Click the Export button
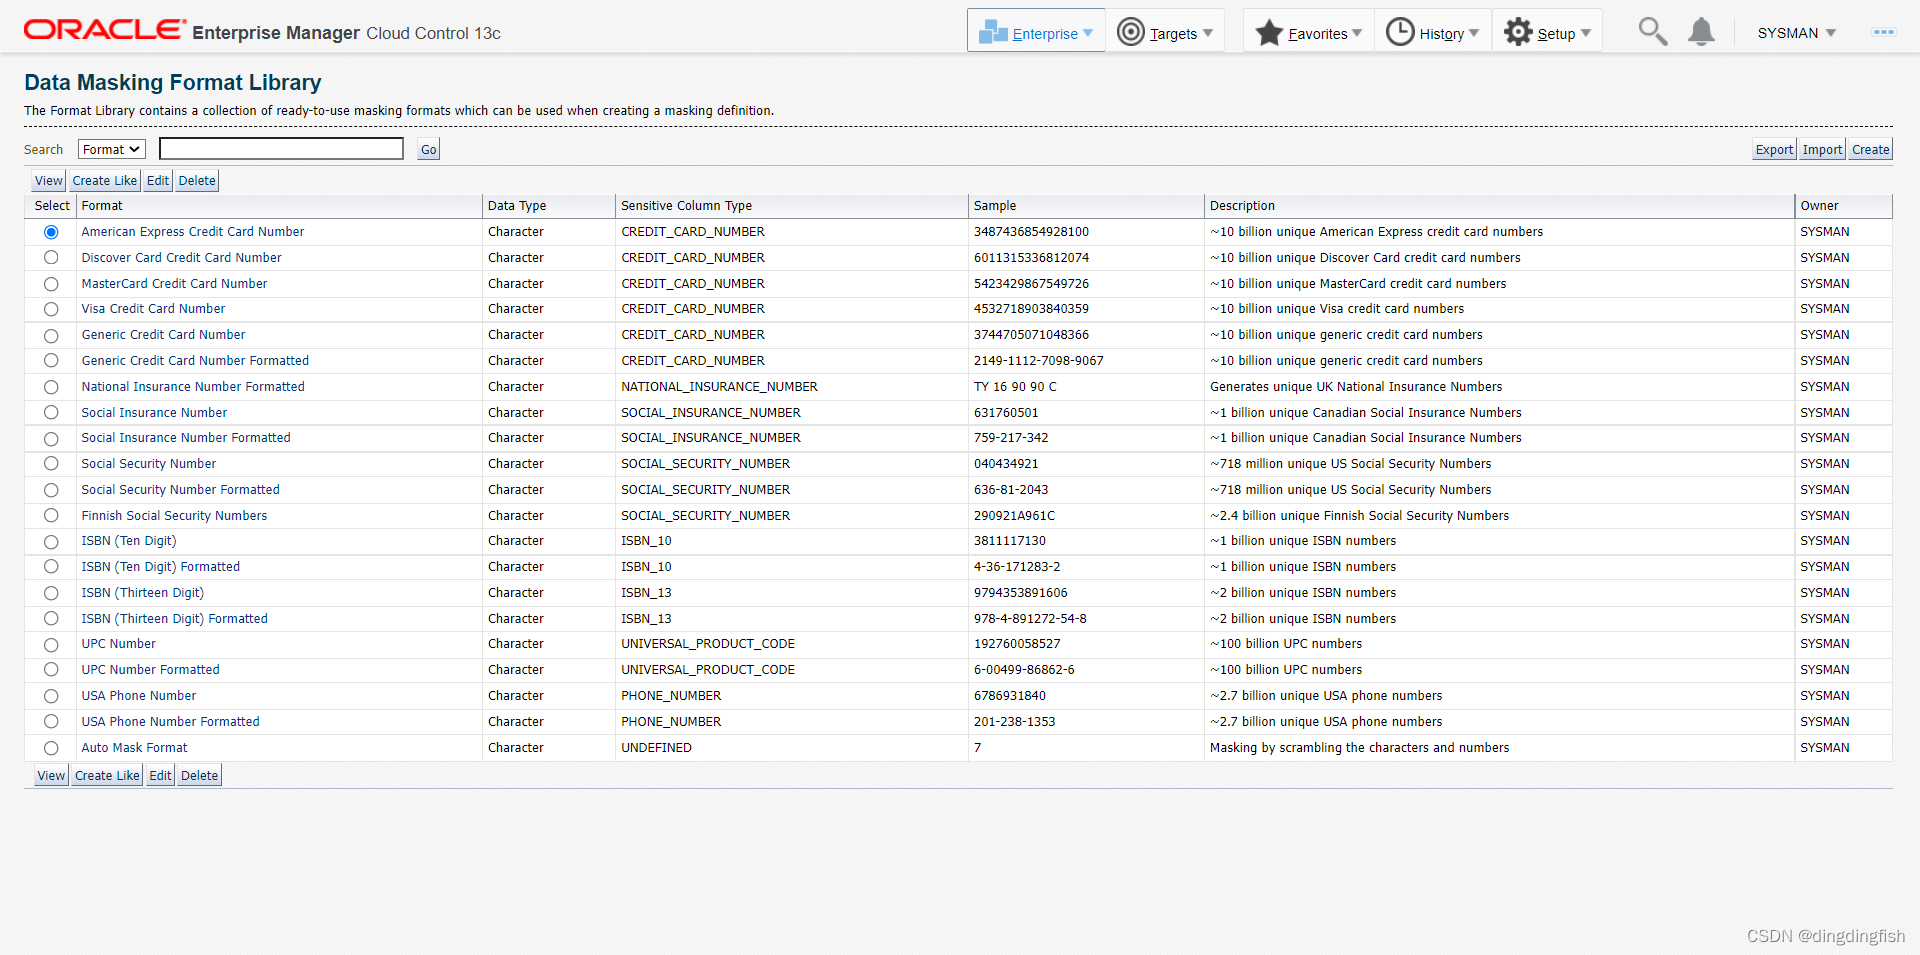 pos(1774,150)
